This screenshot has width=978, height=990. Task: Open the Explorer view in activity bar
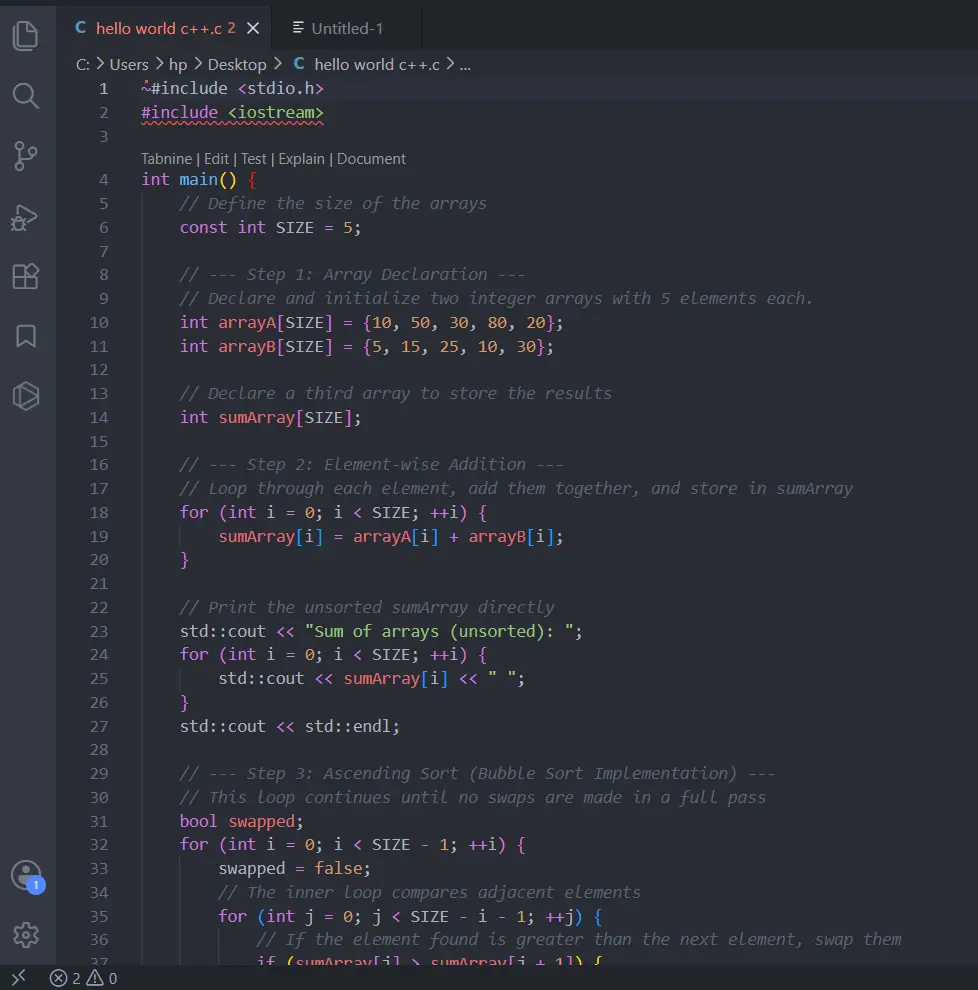tap(25, 35)
